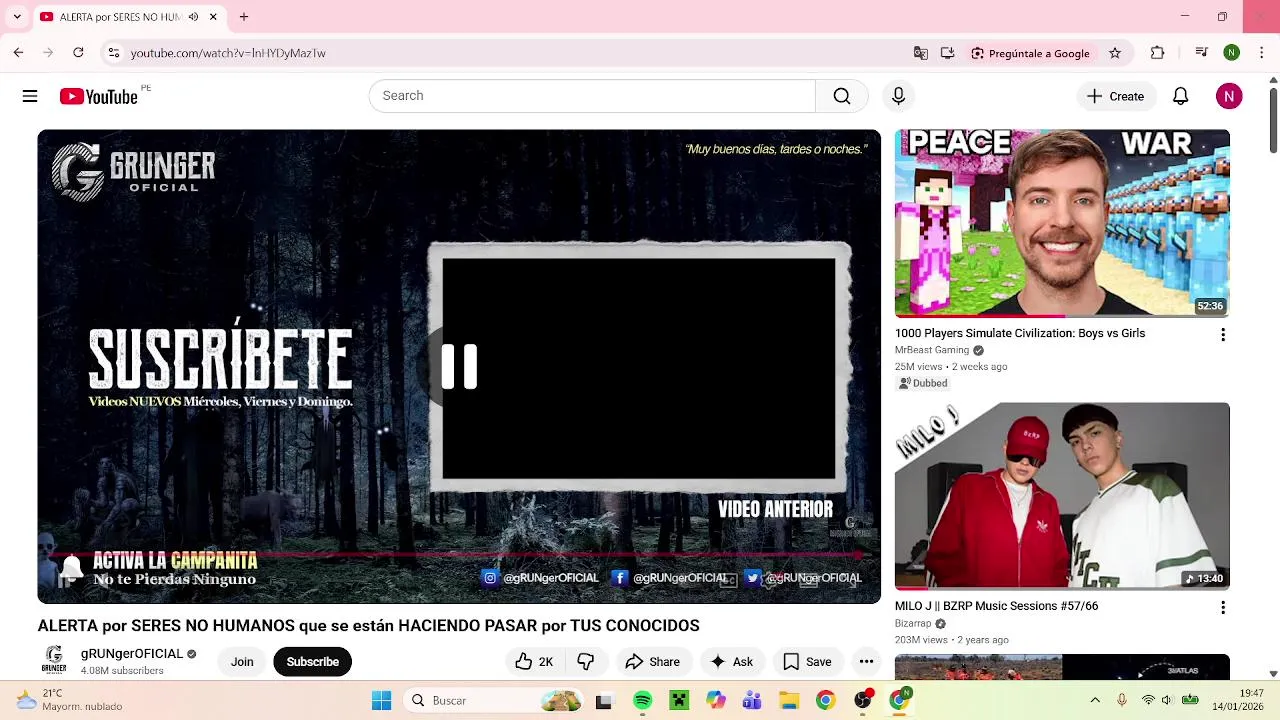
Task: Show hidden system tray icons chevron
Action: pos(1095,701)
